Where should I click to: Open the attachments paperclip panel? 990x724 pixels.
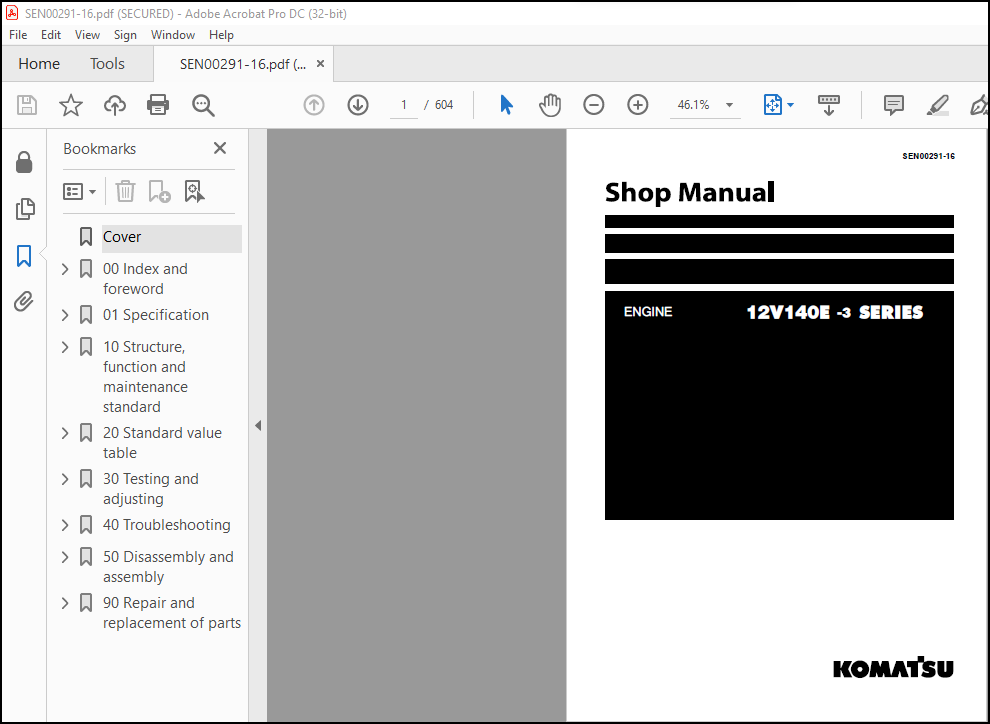24,302
